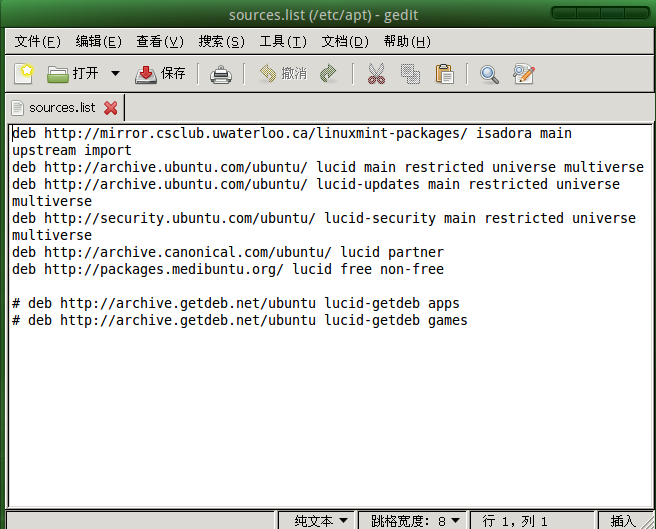Expand the 跳格宽度: 8 tab width dropdown
This screenshot has width=656, height=529.
pyautogui.click(x=415, y=521)
